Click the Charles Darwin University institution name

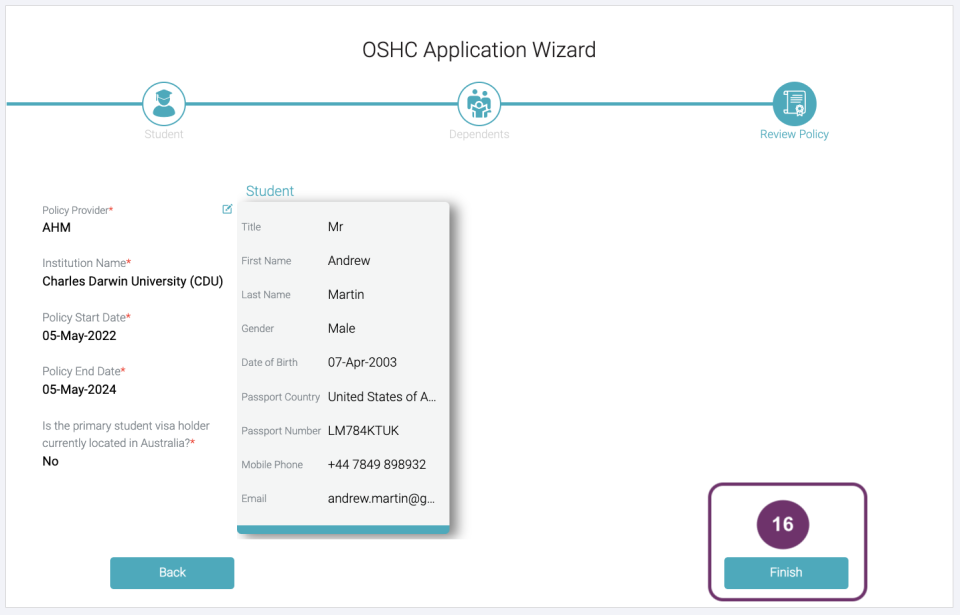[x=132, y=281]
